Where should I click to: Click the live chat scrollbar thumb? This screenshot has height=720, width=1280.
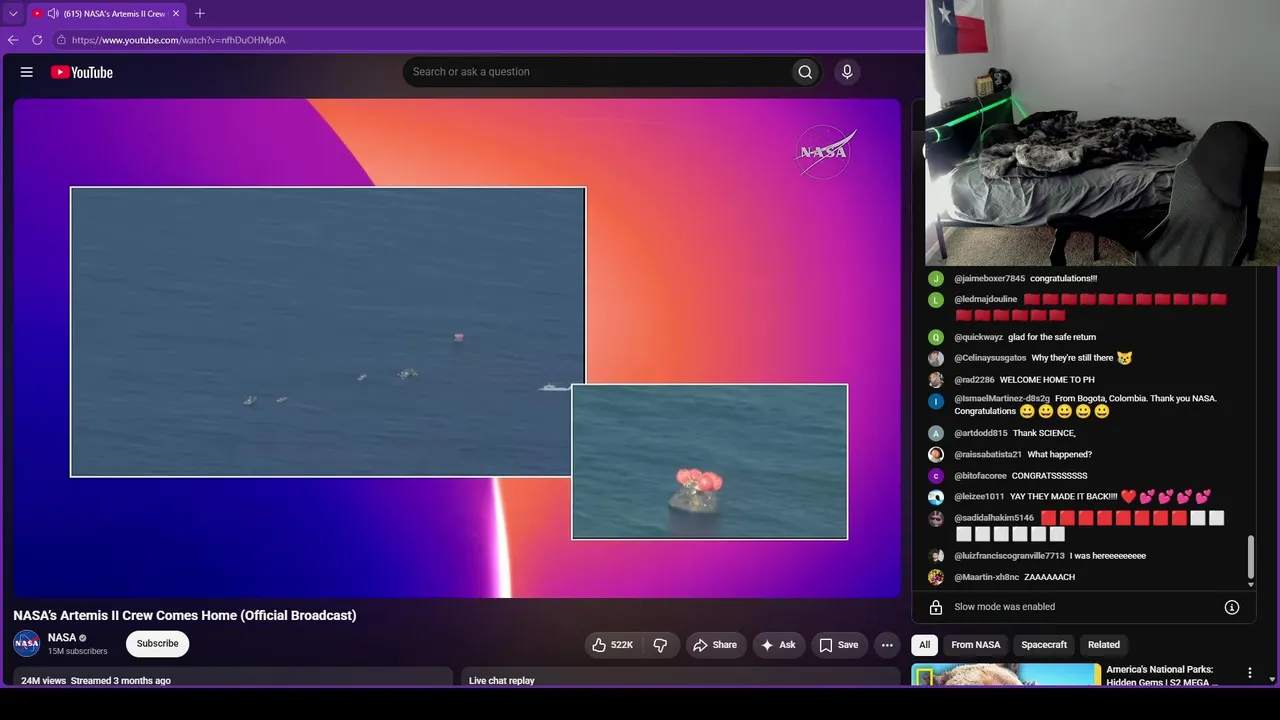1250,557
